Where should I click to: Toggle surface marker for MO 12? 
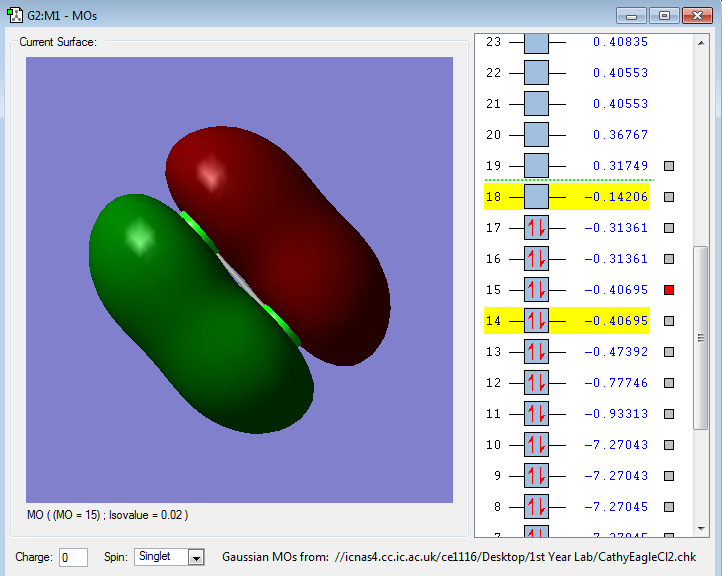click(669, 383)
